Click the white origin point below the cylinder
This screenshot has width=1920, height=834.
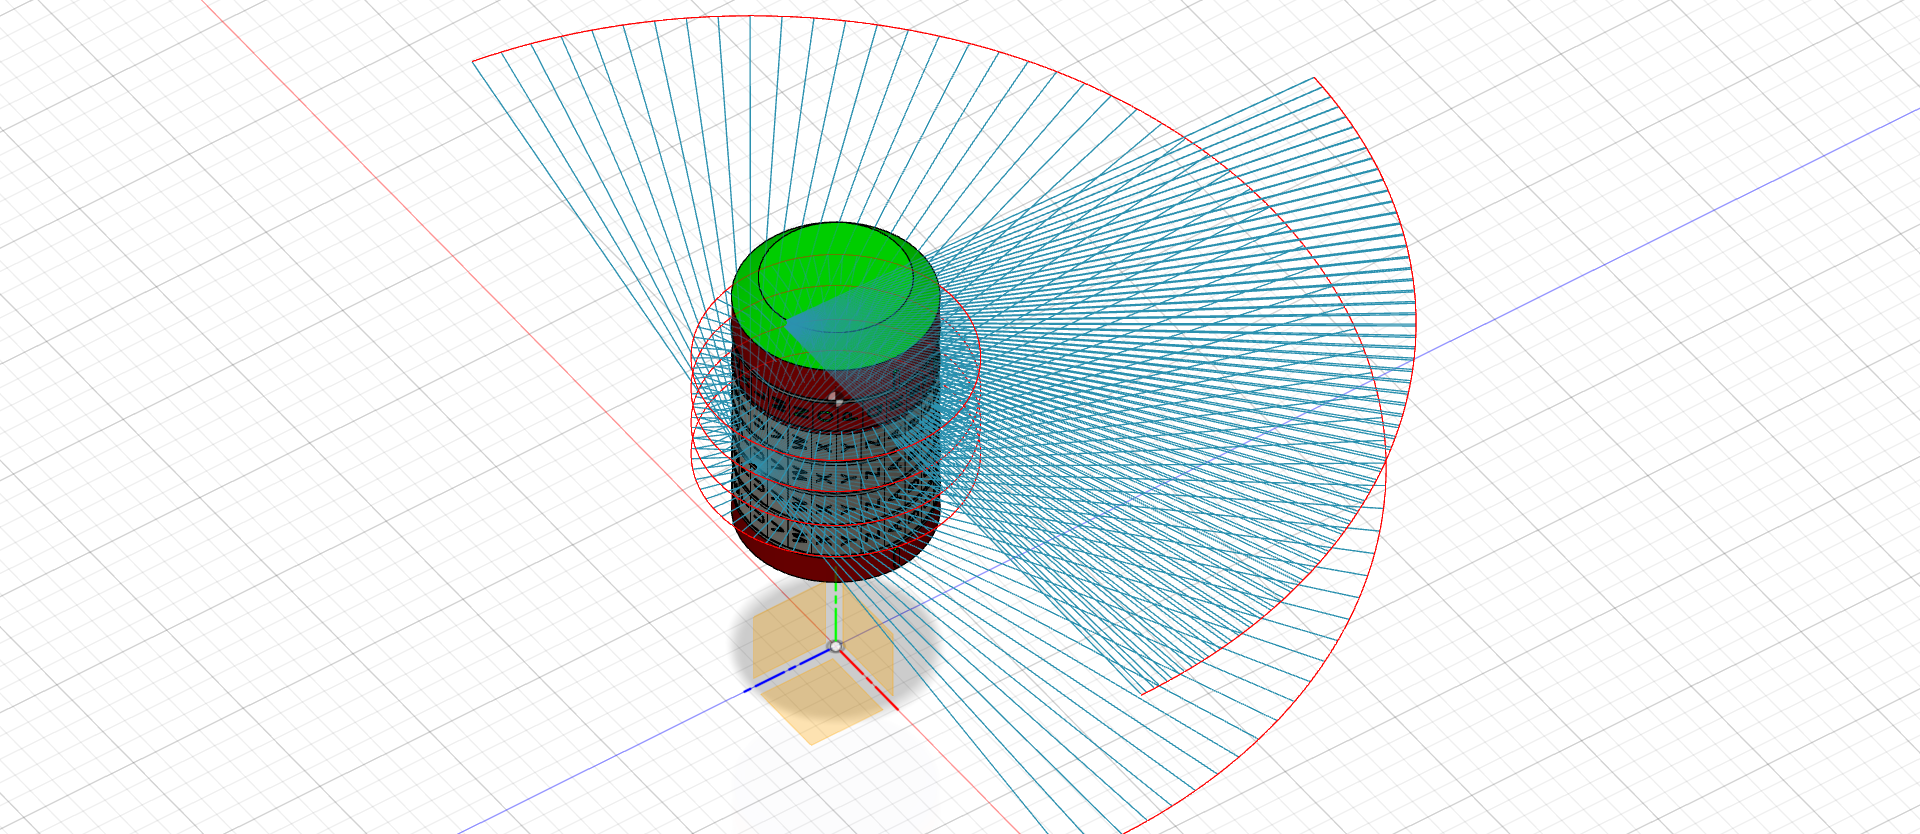point(836,646)
